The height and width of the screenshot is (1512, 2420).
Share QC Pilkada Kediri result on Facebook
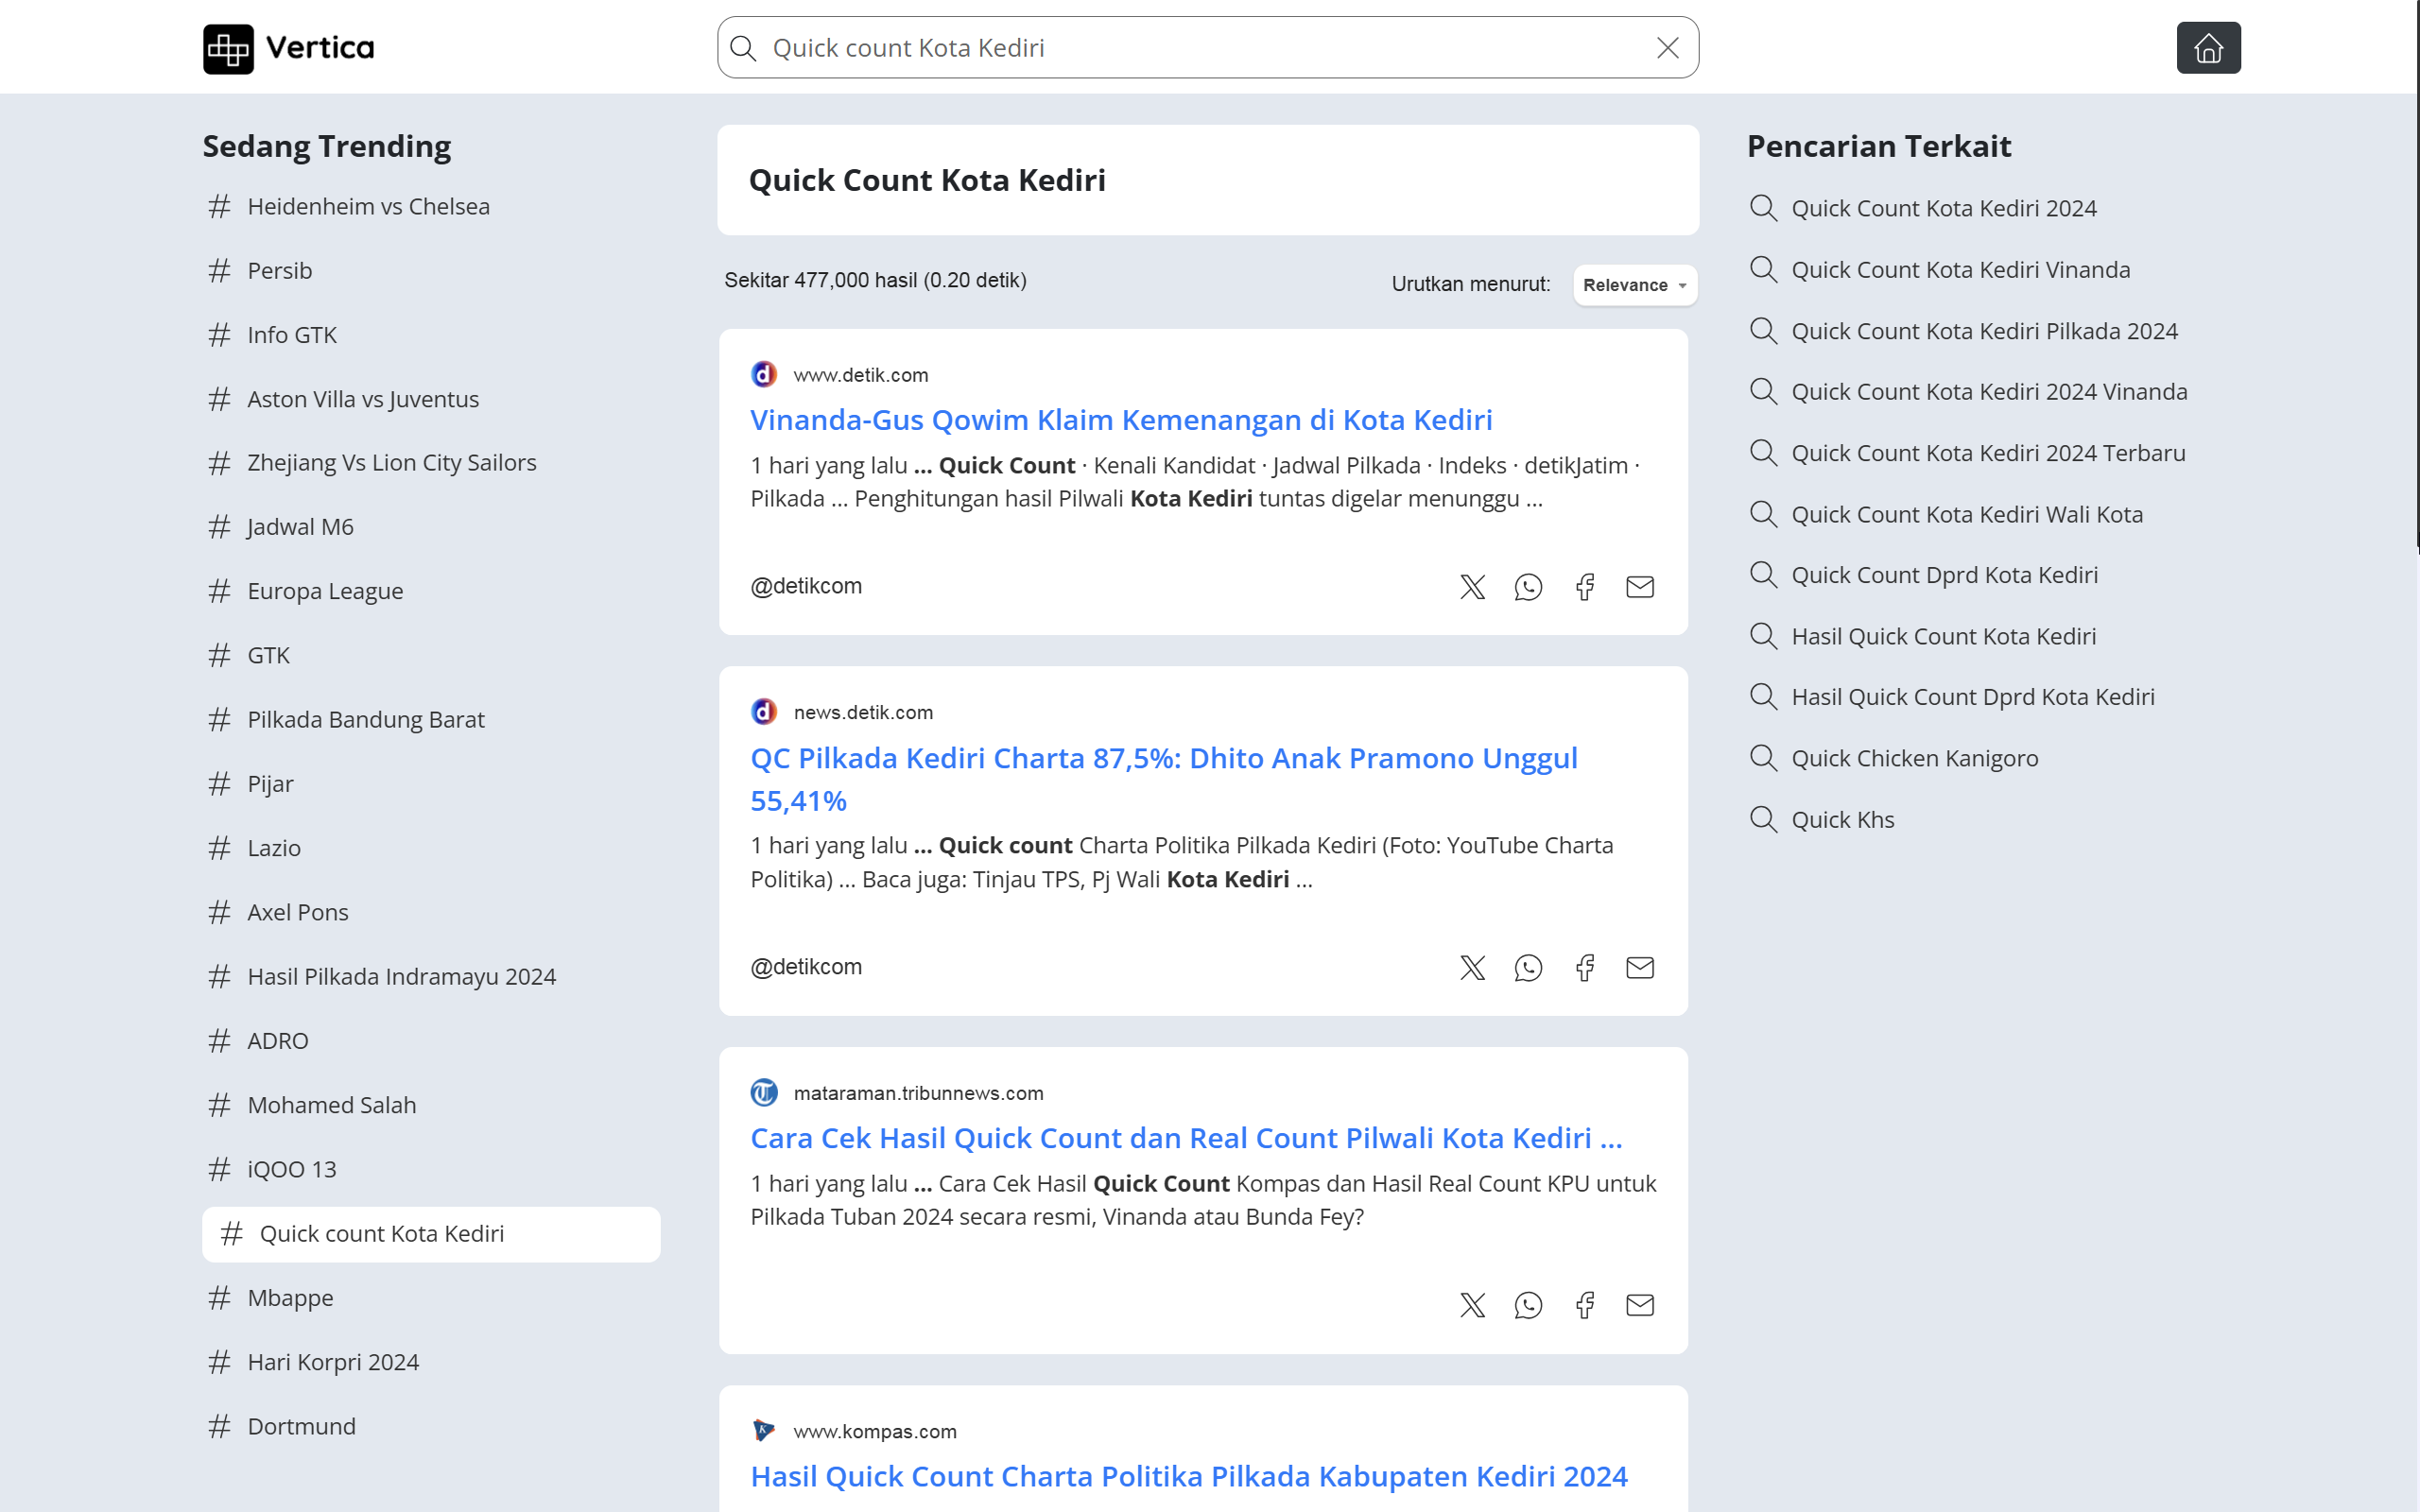click(x=1584, y=968)
